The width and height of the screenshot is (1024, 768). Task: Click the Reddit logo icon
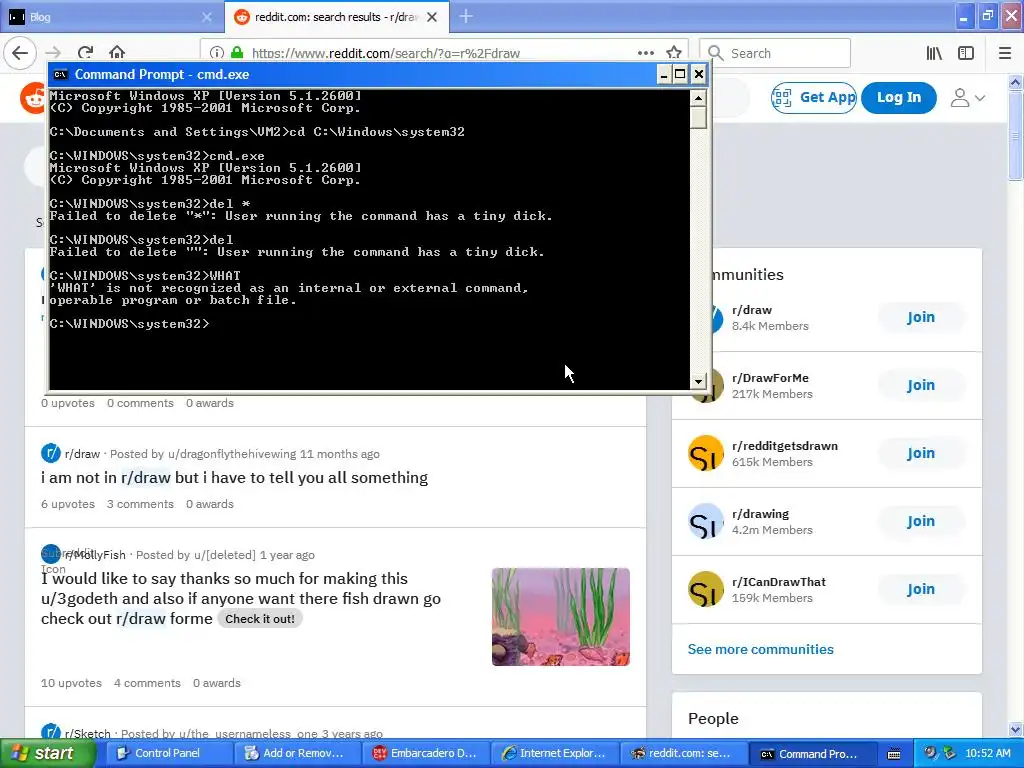pos(33,98)
